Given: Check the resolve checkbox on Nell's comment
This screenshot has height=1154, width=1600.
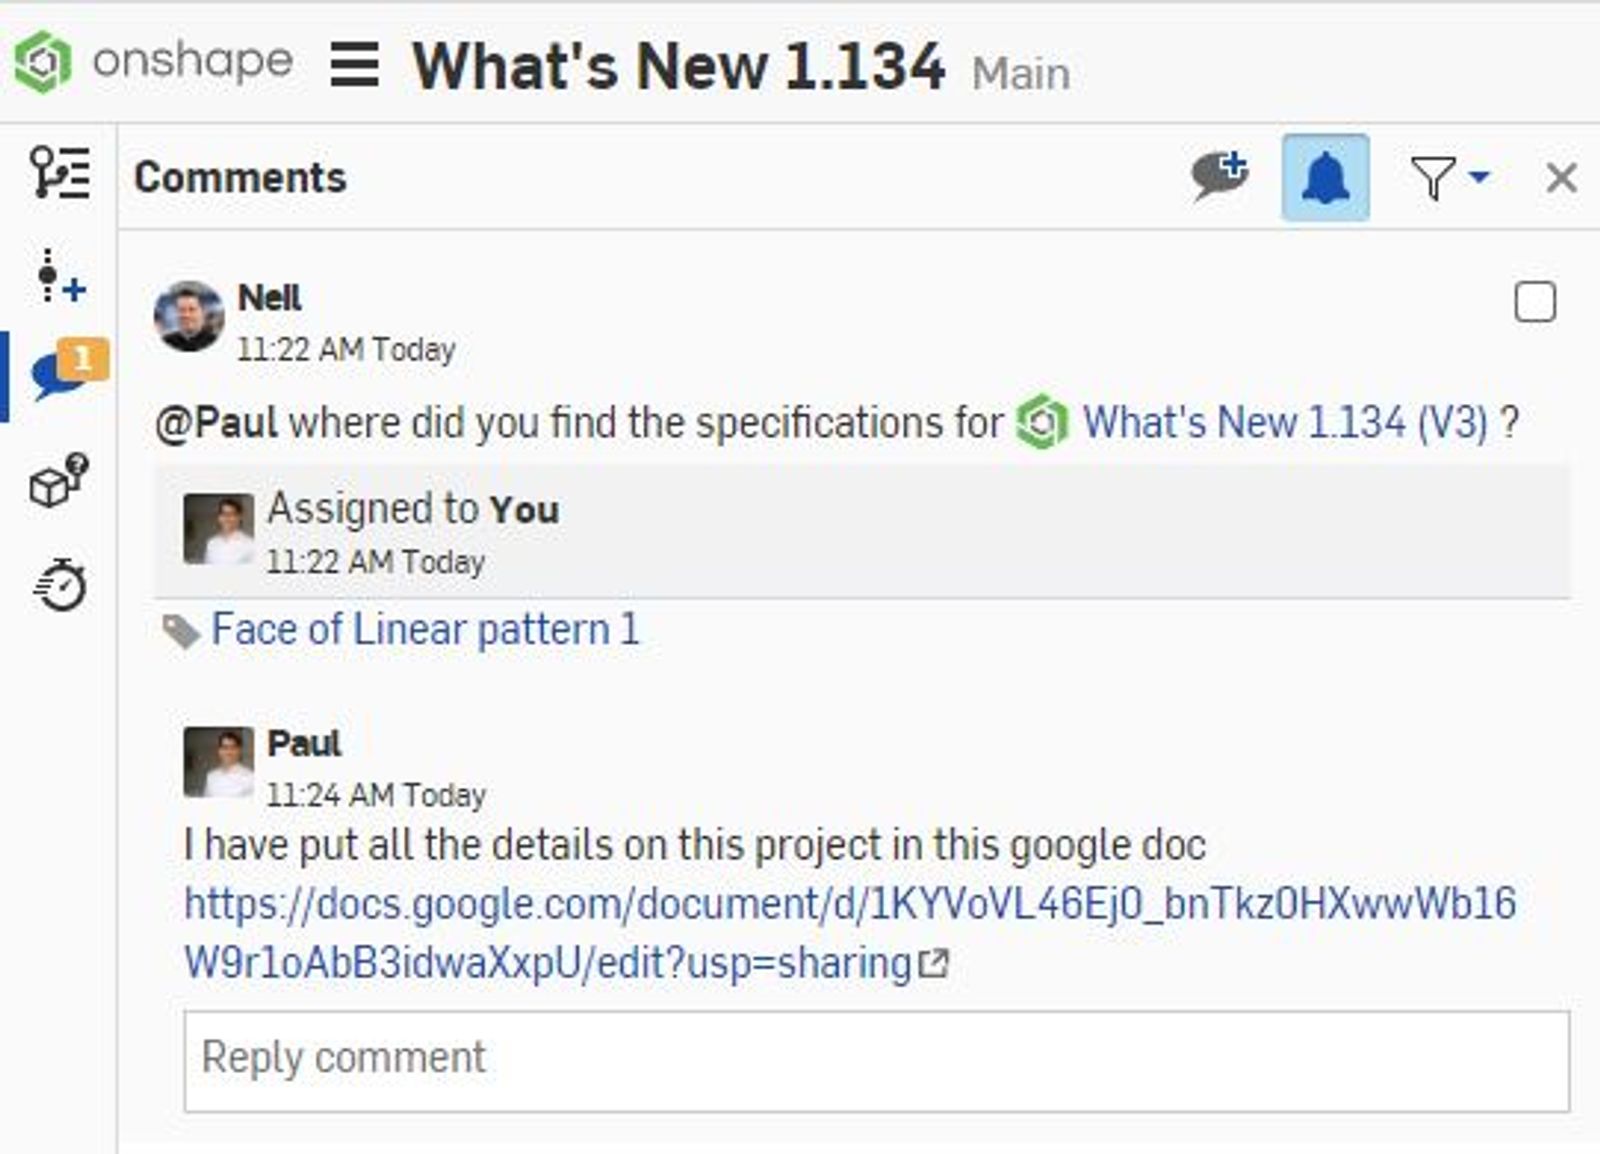Looking at the screenshot, I should tap(1535, 302).
